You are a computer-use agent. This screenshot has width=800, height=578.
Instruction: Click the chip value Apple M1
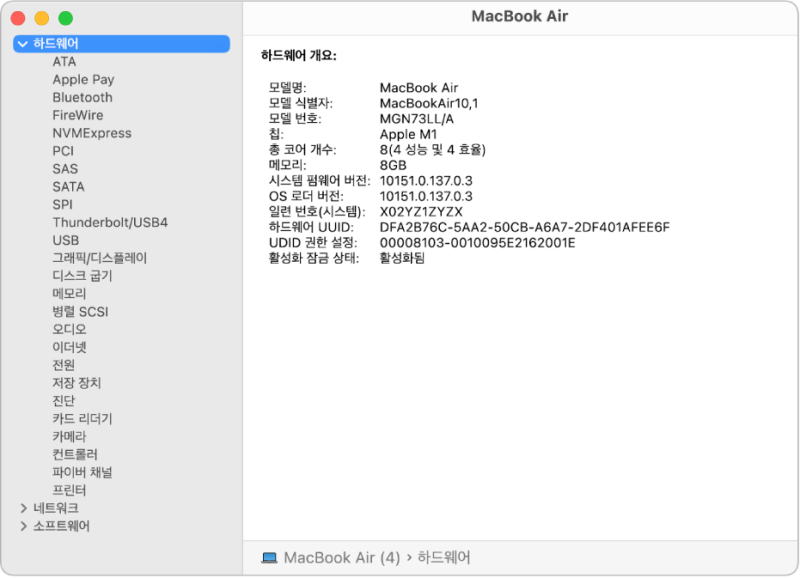(408, 135)
